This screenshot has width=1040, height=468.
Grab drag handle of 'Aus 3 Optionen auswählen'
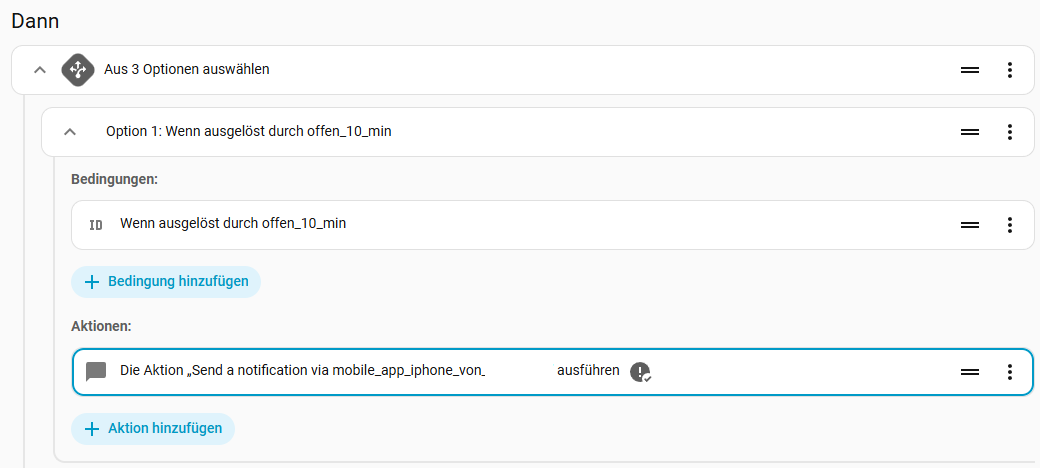(970, 70)
